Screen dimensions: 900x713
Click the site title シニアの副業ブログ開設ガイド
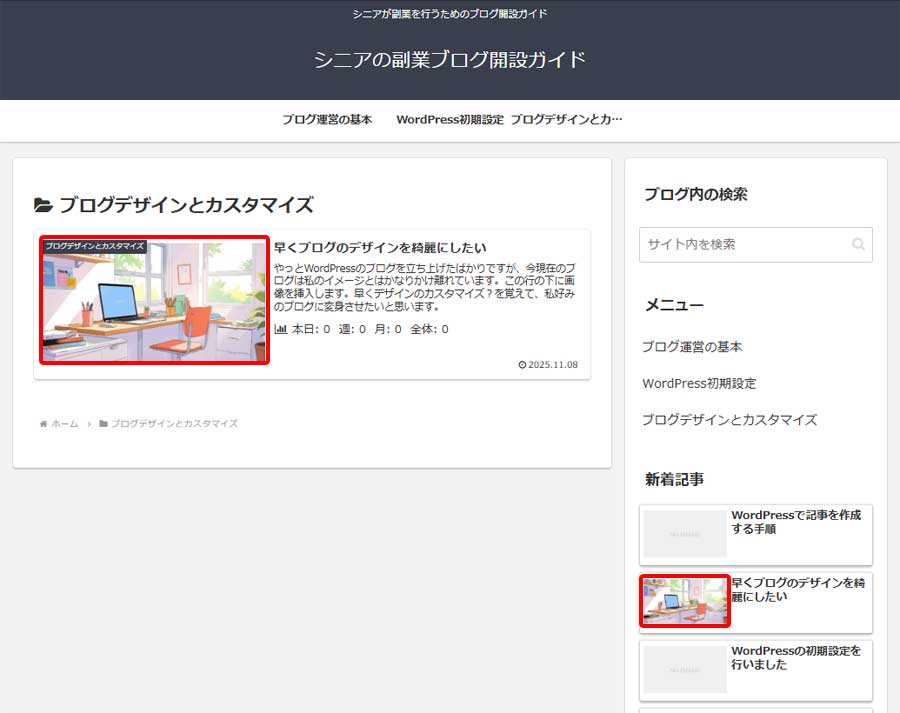coord(449,59)
